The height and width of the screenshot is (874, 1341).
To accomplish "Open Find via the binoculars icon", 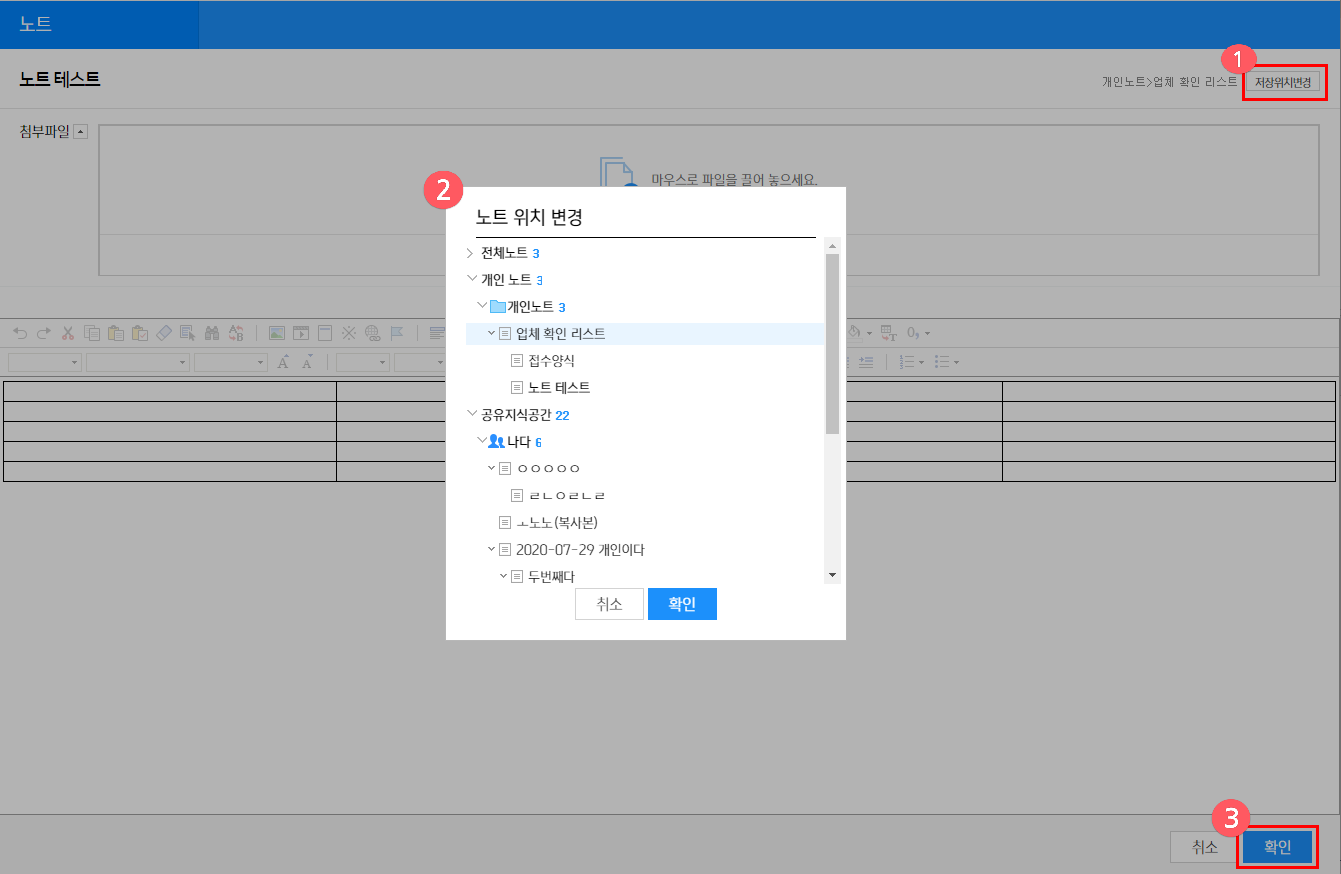I will click(212, 333).
